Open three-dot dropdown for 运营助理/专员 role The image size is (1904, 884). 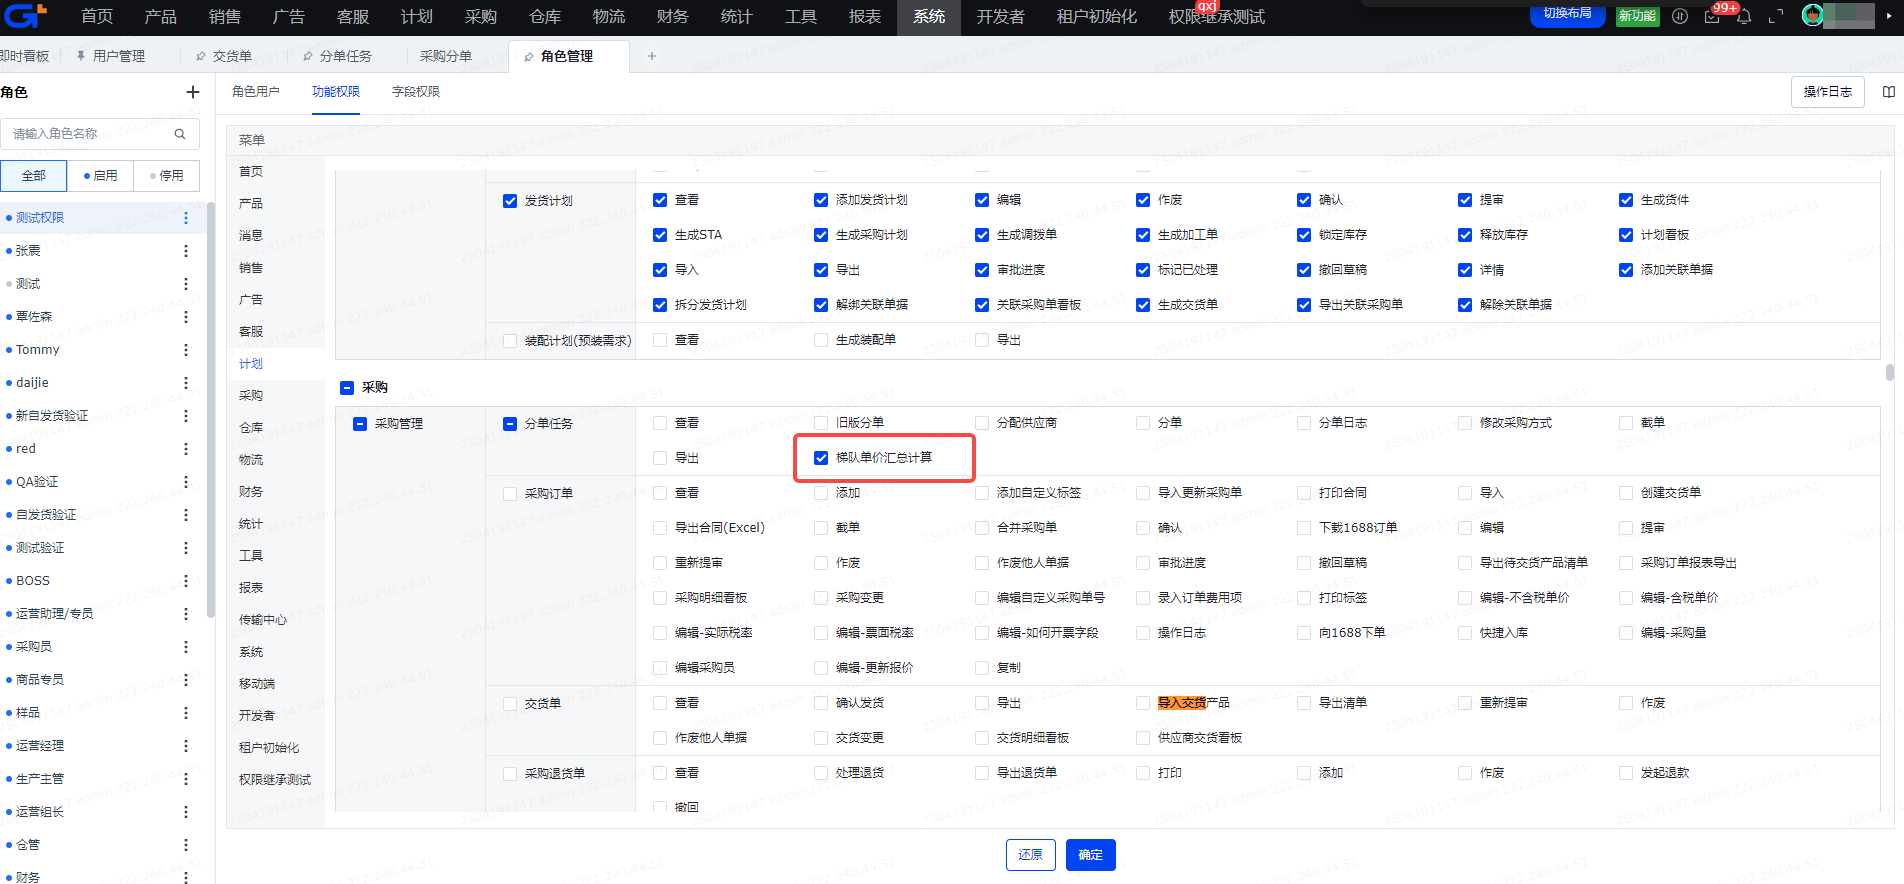pyautogui.click(x=186, y=613)
